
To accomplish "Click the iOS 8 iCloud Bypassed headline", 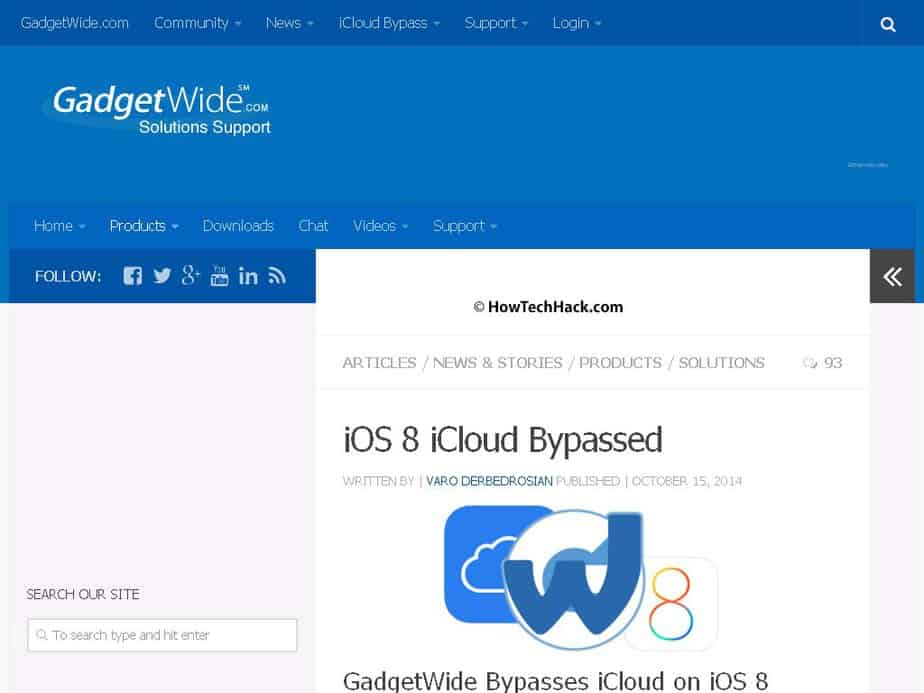I will (503, 440).
